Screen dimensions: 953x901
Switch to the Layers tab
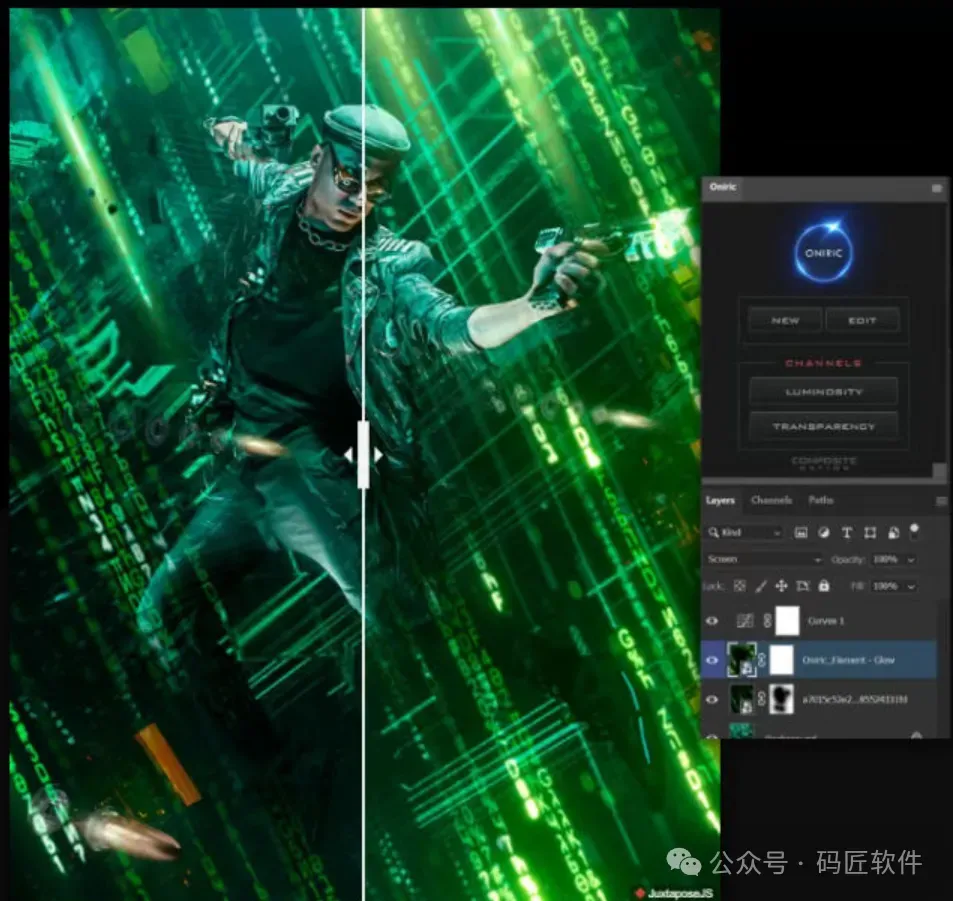(720, 500)
